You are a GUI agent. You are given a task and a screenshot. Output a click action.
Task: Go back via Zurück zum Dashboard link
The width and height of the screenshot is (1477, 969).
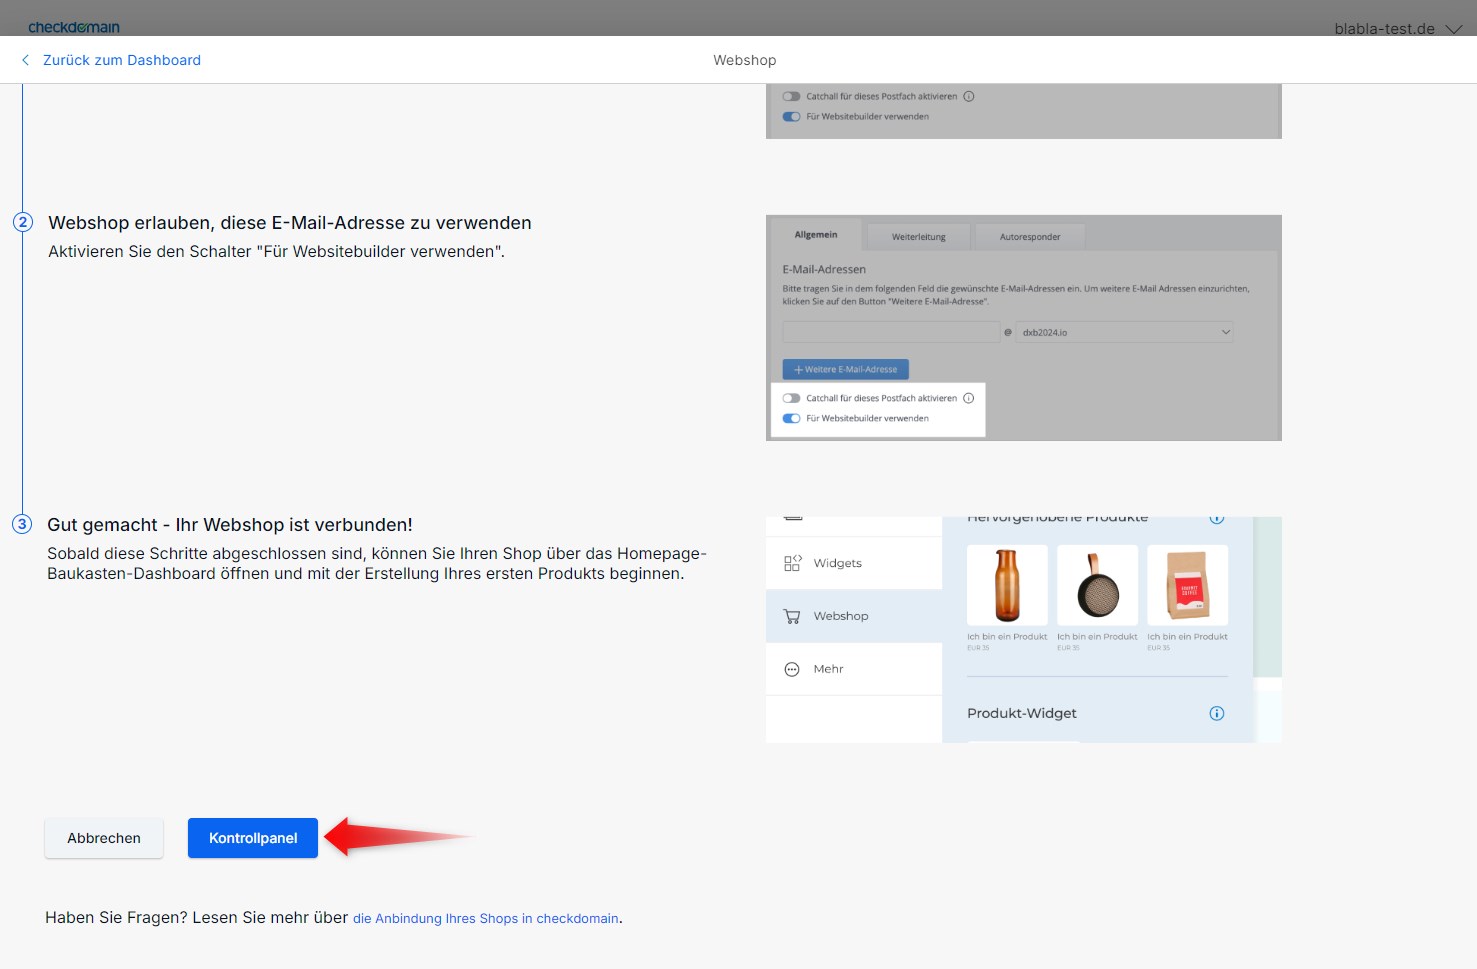[121, 60]
